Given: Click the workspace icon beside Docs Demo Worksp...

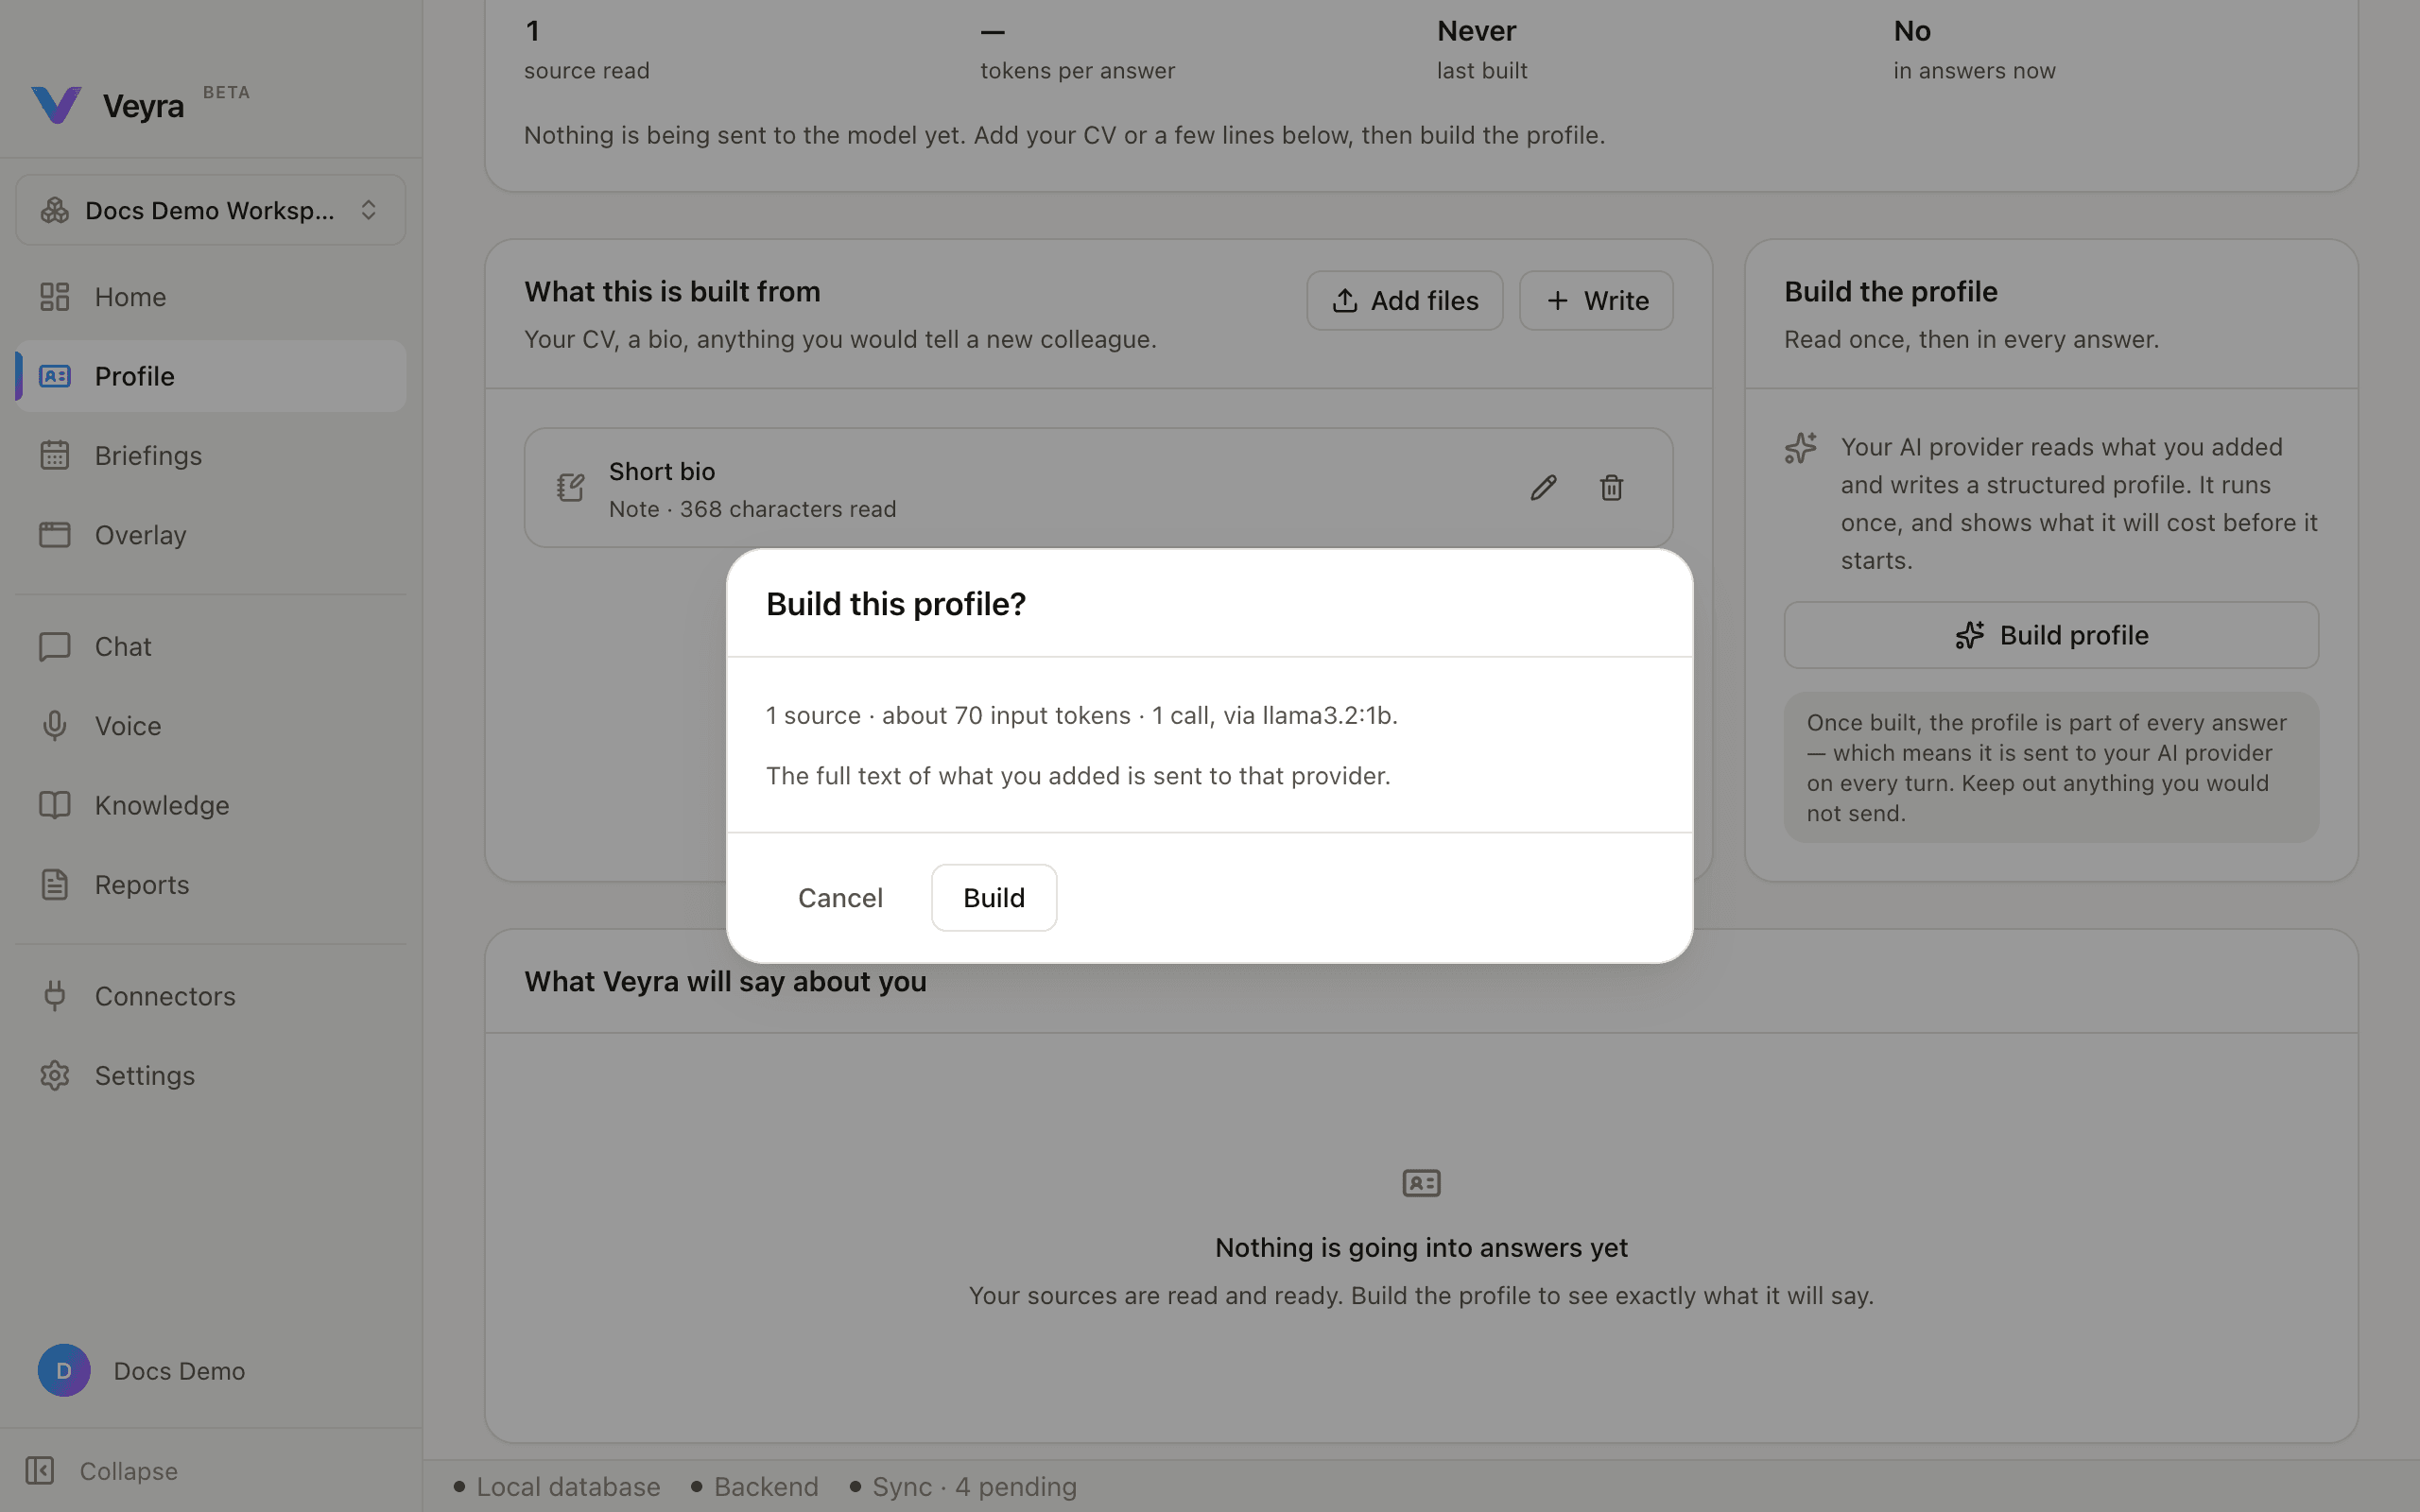Looking at the screenshot, I should coord(54,210).
